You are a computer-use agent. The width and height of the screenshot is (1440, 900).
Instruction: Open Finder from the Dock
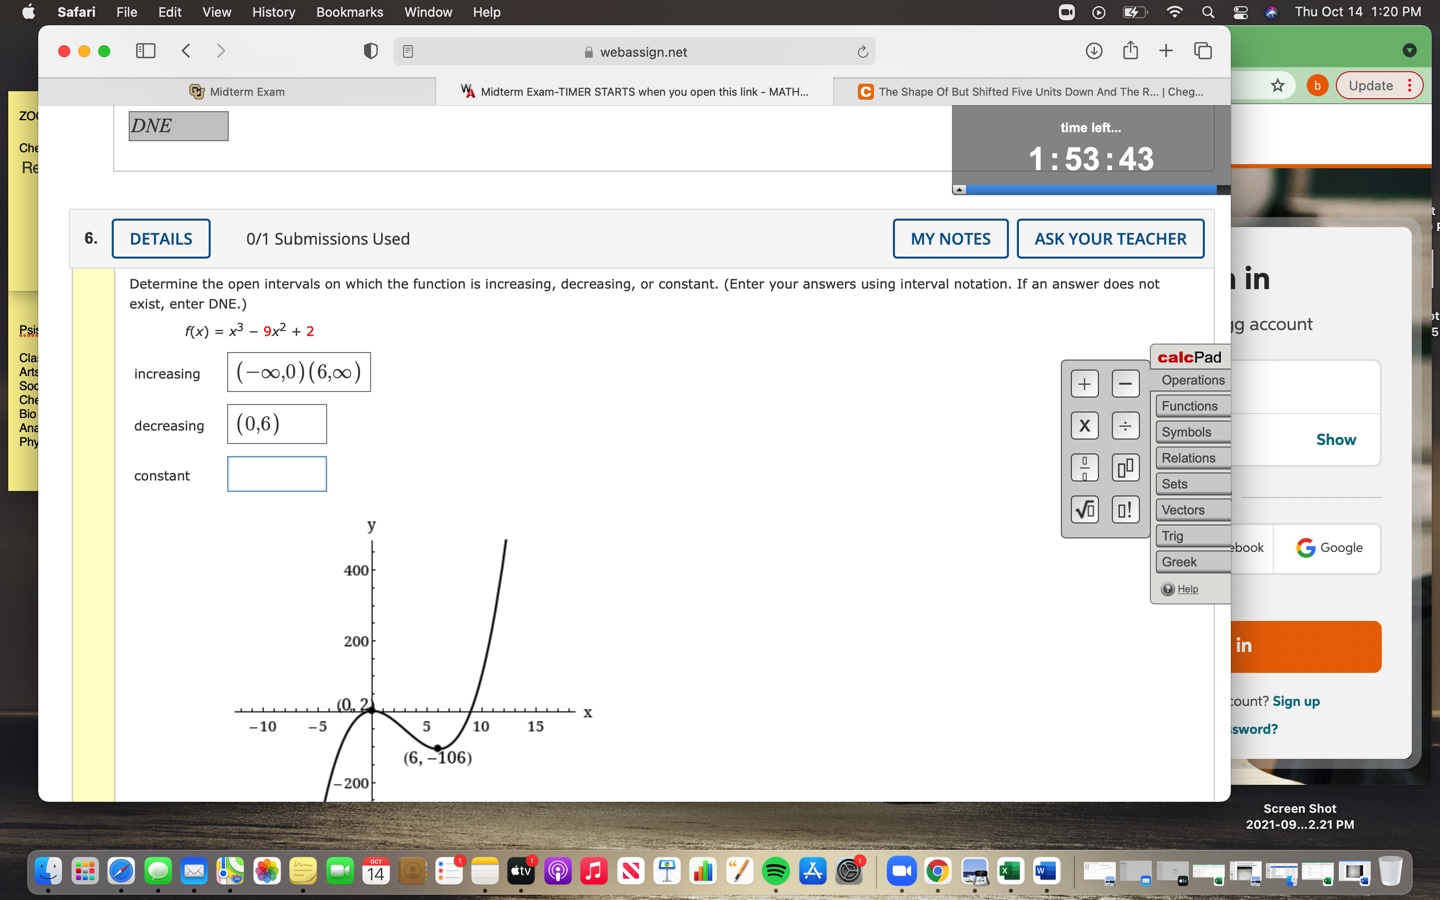tap(48, 871)
